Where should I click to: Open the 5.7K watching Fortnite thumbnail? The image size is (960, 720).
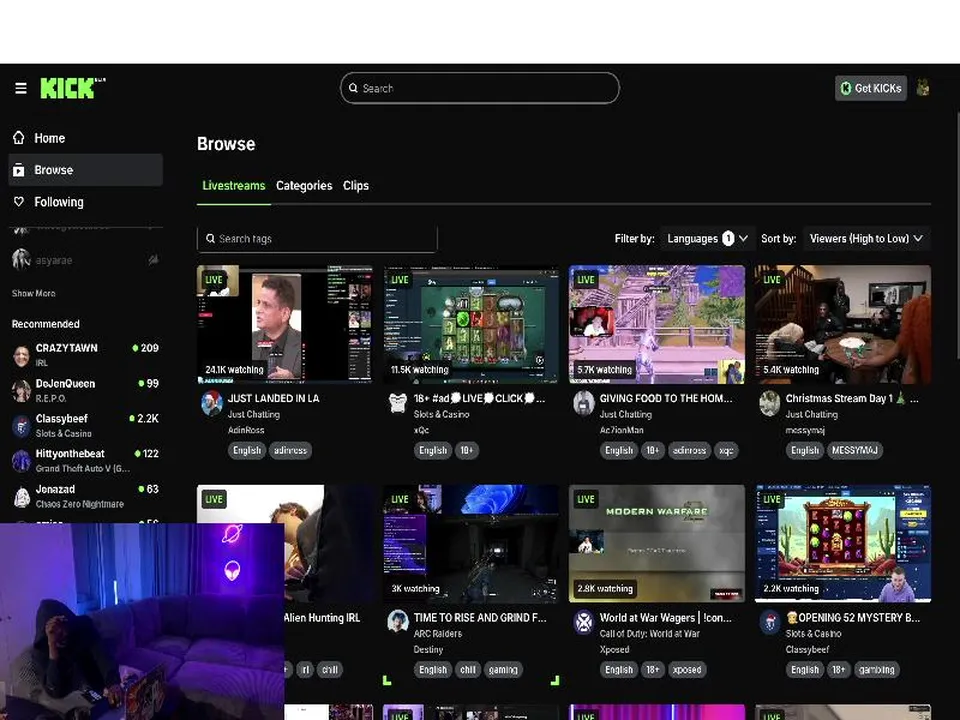657,324
